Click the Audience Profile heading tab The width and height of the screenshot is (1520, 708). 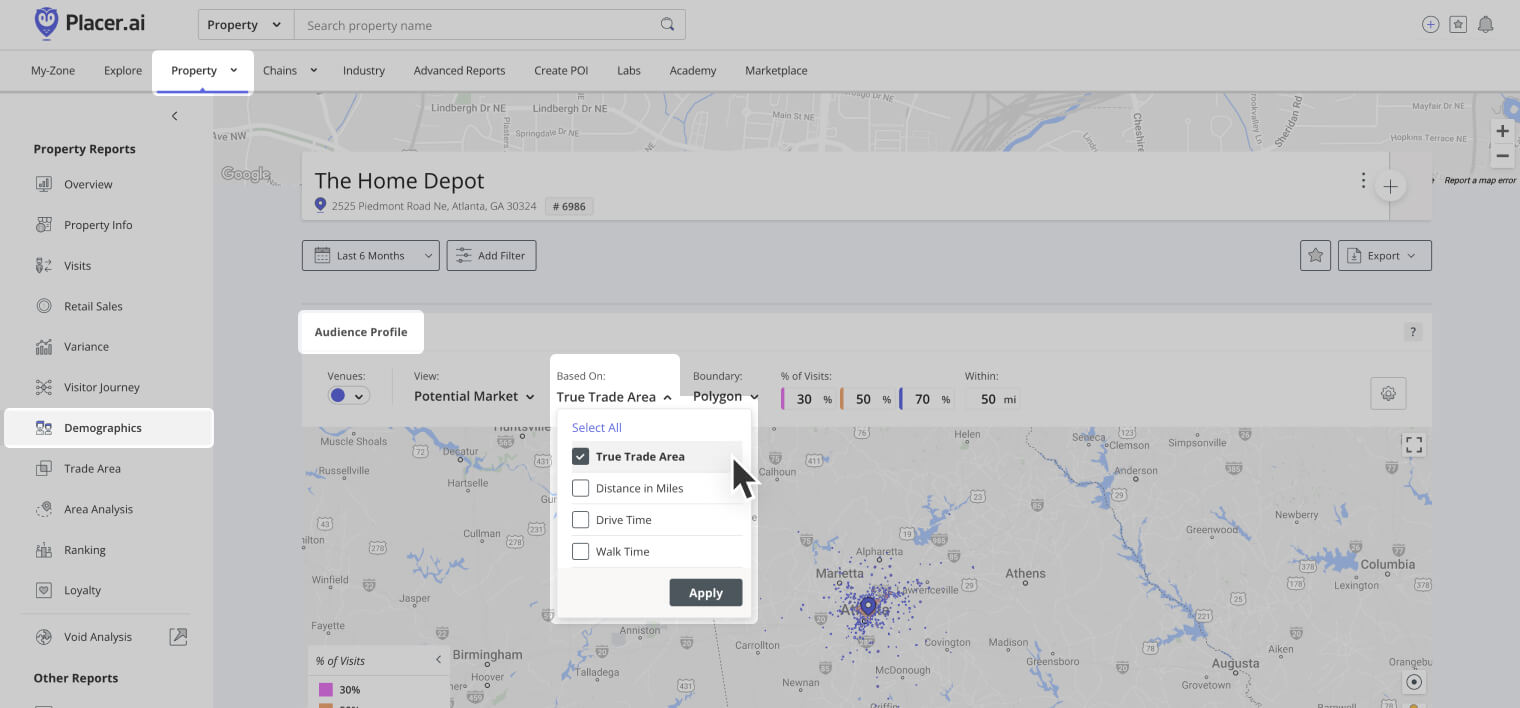tap(361, 332)
